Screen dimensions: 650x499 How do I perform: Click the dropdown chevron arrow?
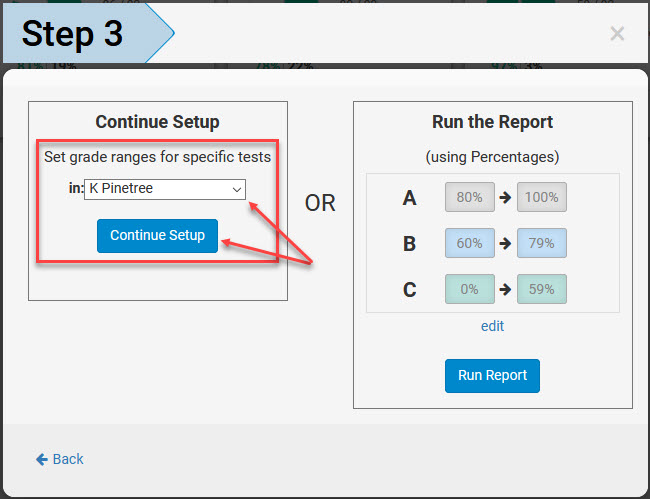tap(237, 190)
